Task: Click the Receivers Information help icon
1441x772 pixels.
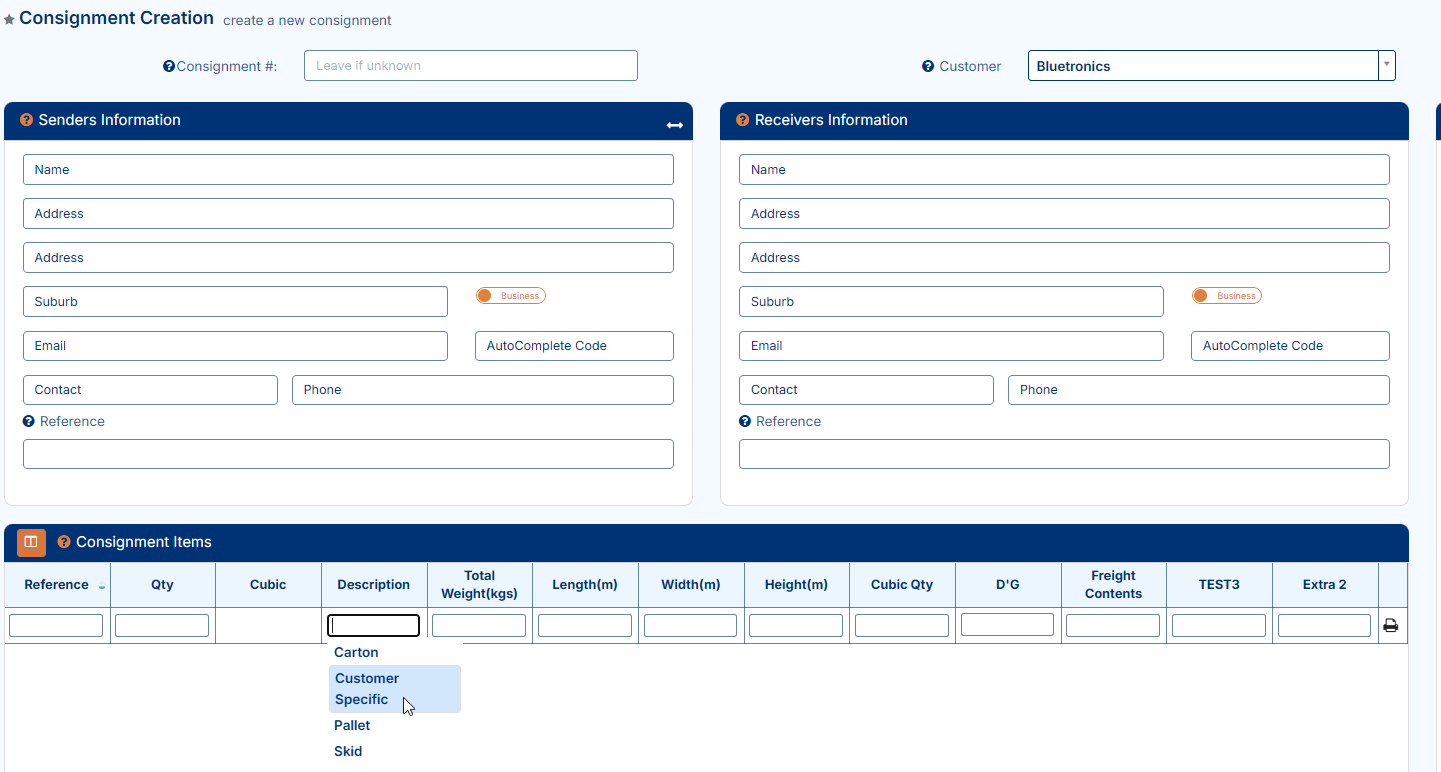Action: (x=742, y=120)
